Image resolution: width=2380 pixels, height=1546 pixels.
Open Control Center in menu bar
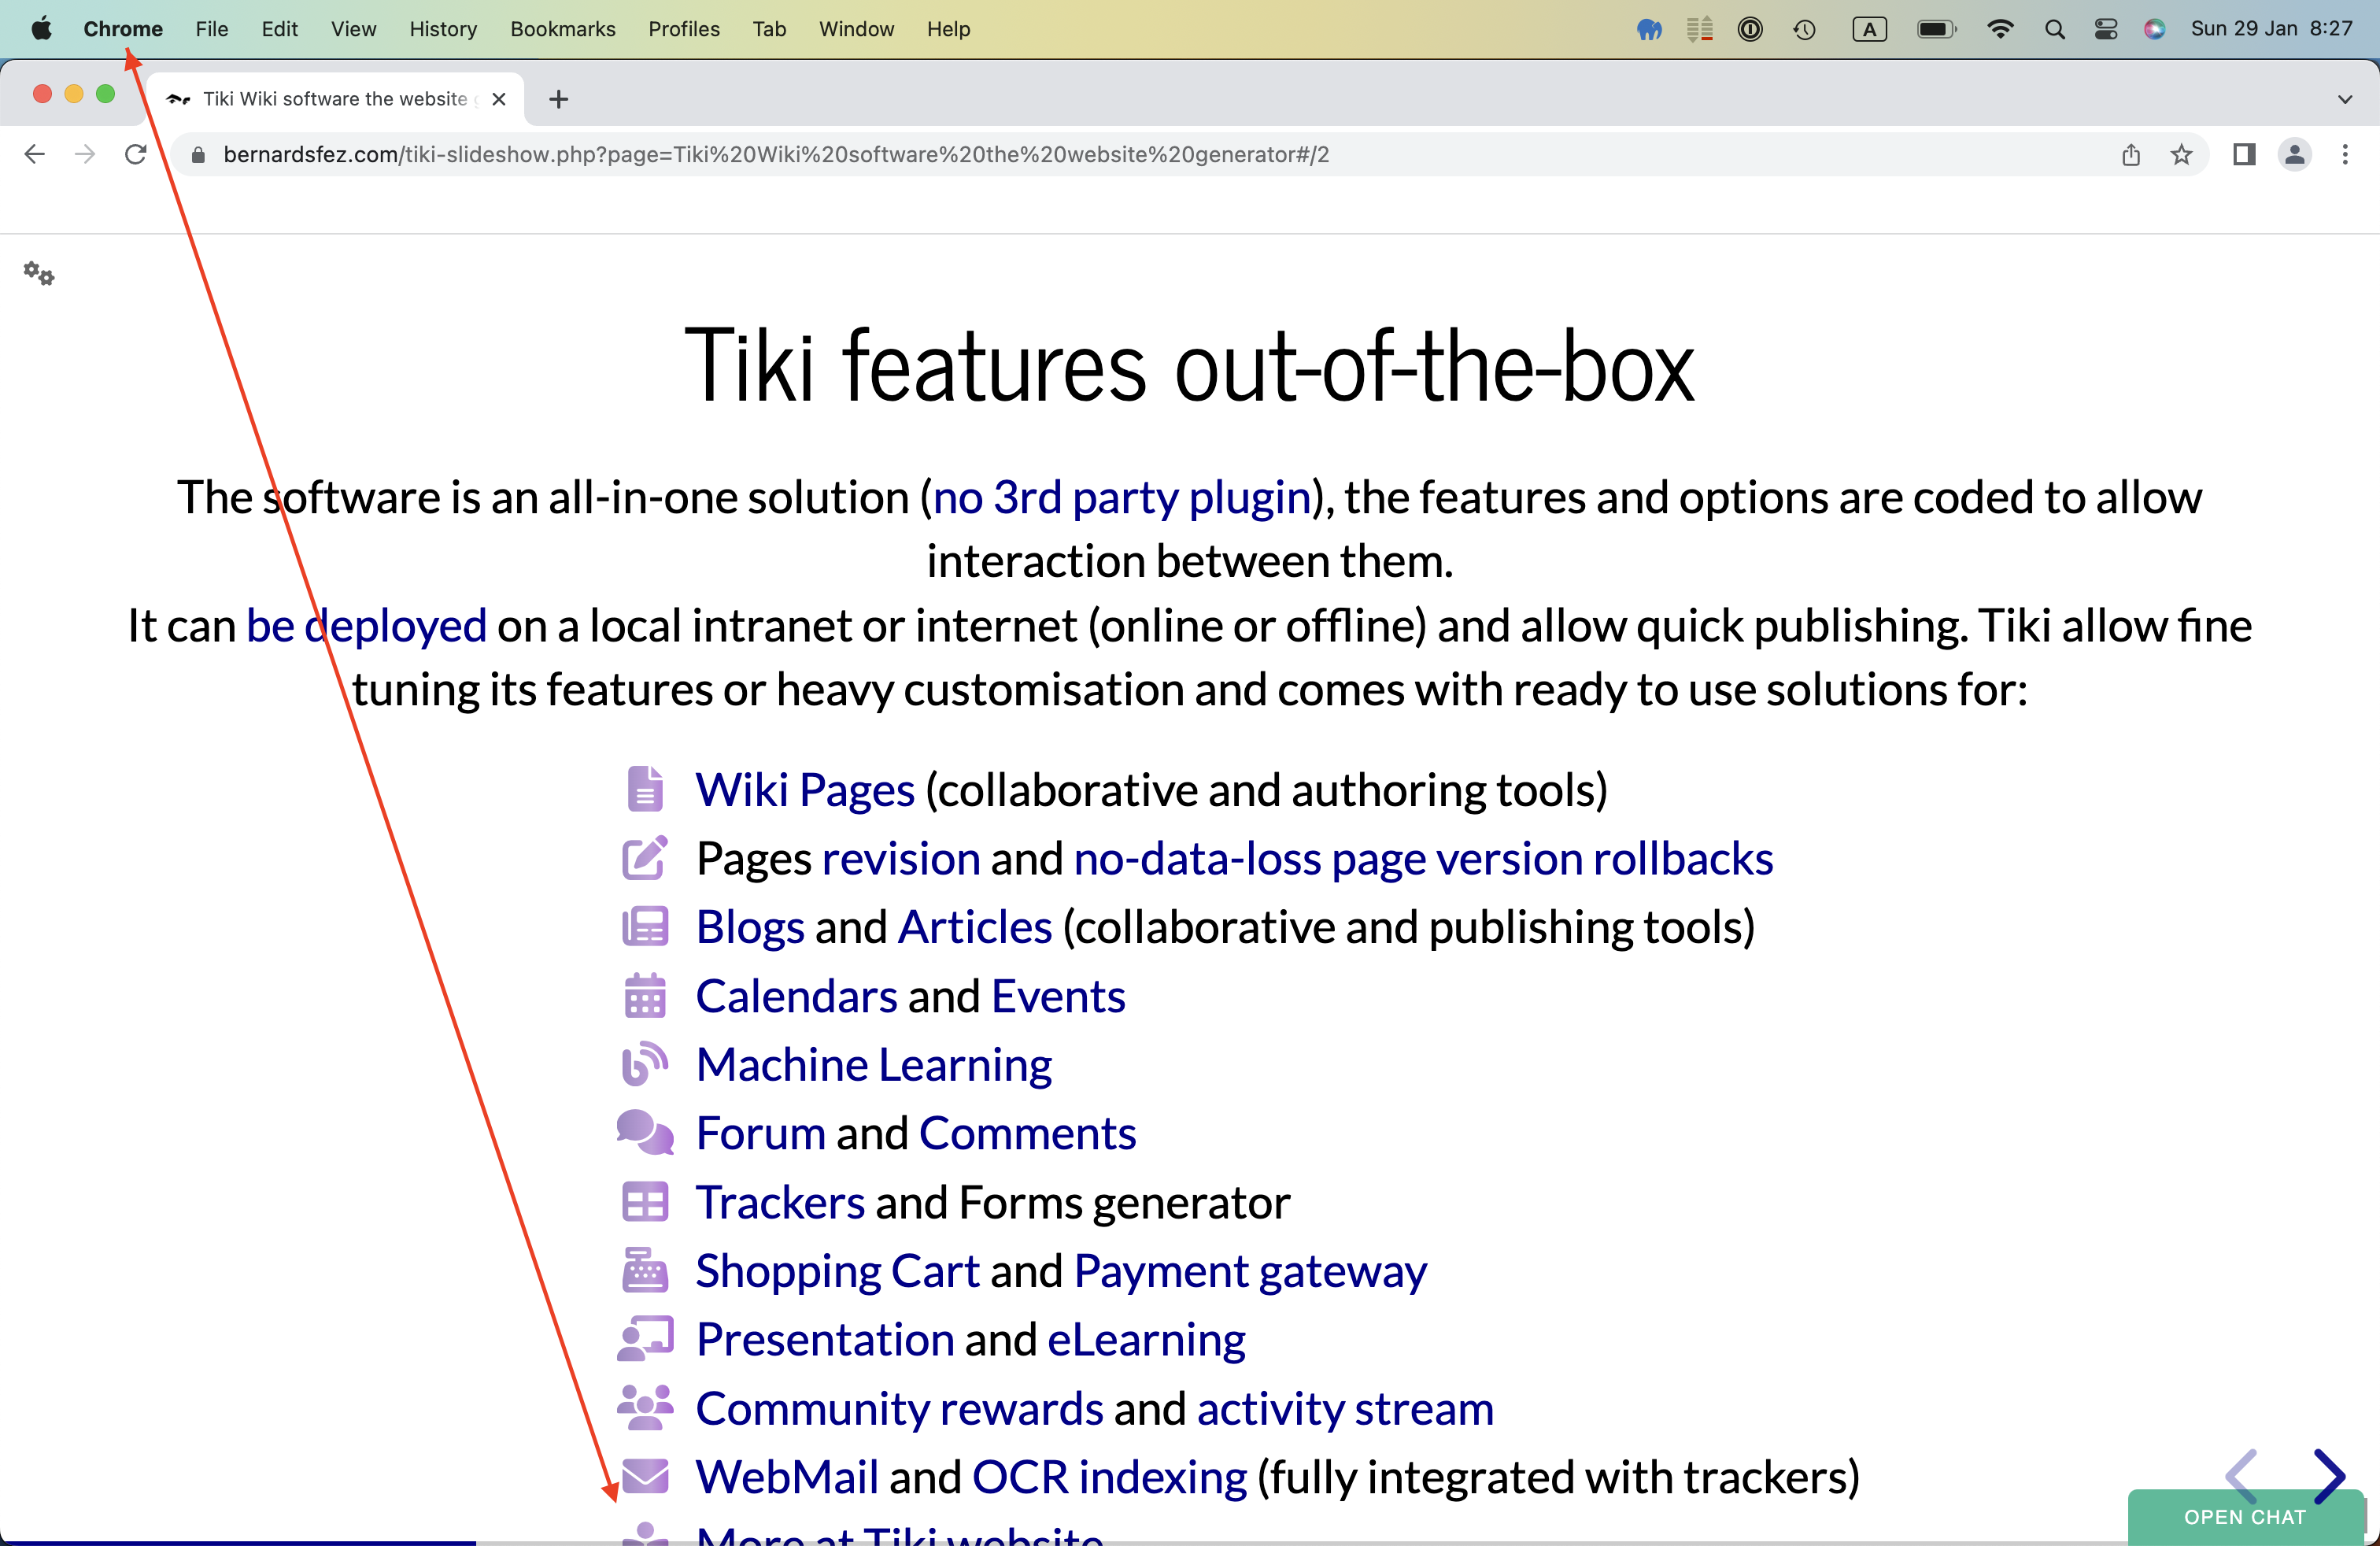[x=2106, y=29]
